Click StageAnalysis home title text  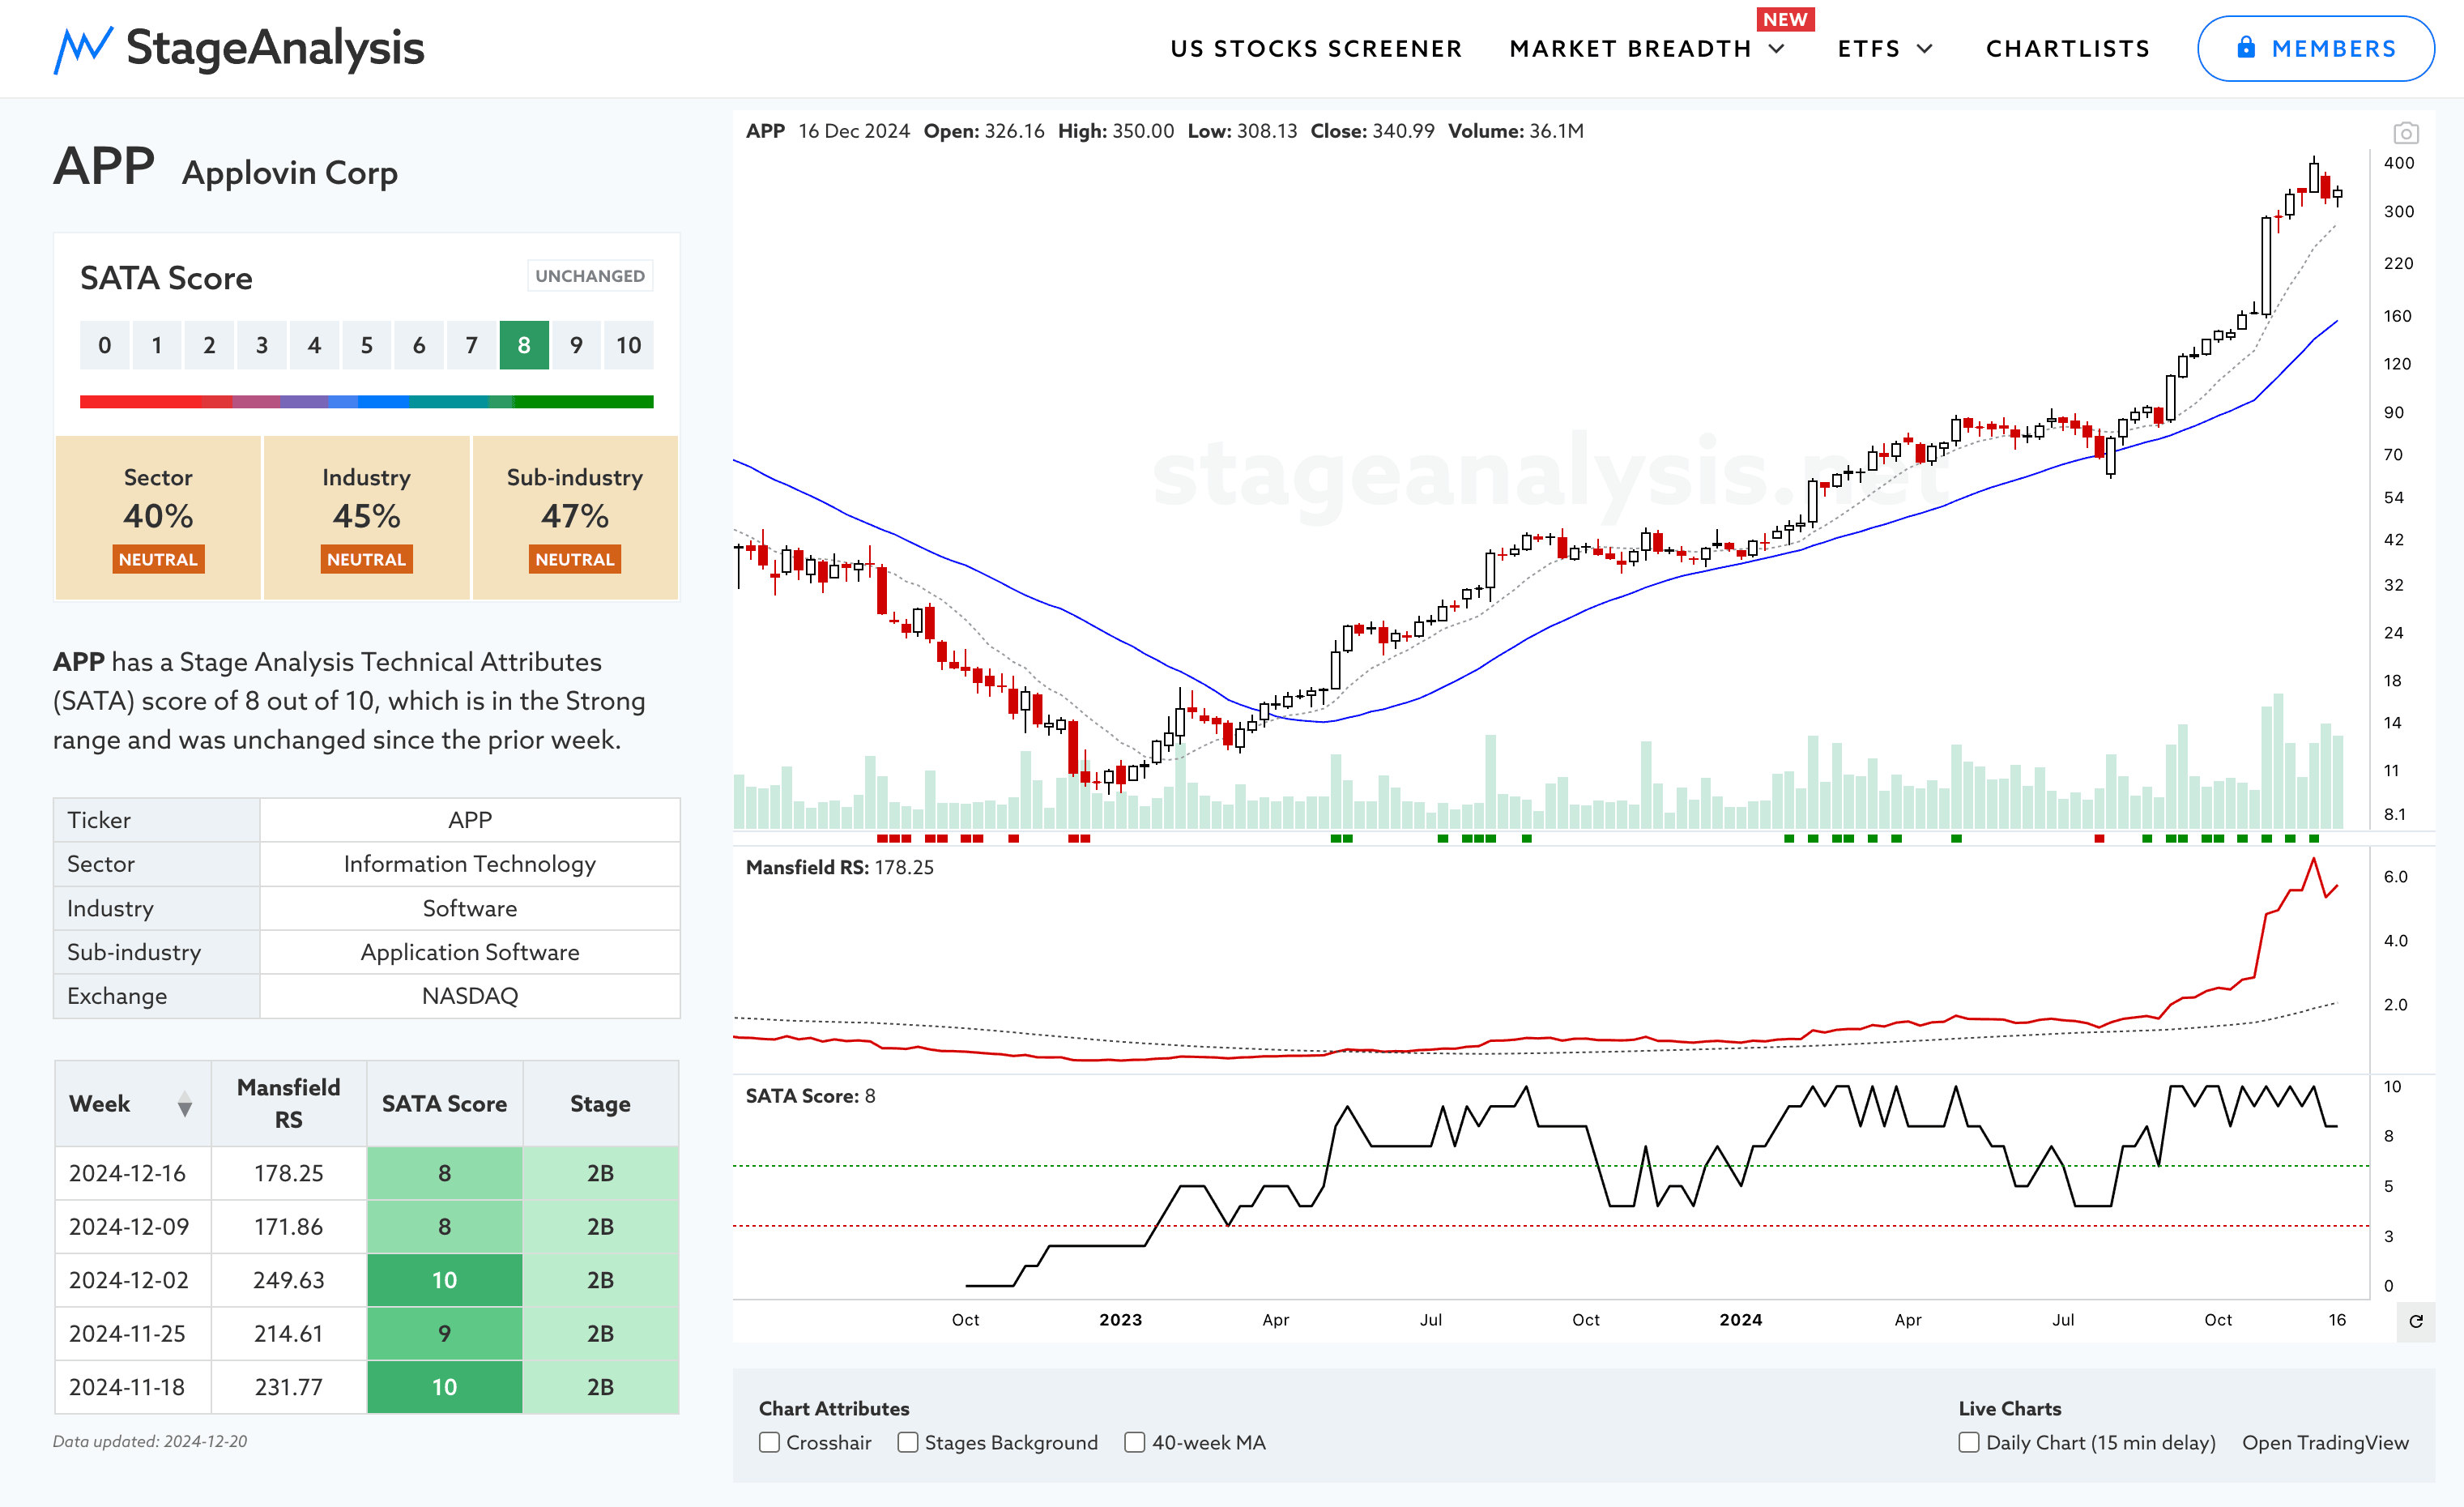tap(275, 48)
